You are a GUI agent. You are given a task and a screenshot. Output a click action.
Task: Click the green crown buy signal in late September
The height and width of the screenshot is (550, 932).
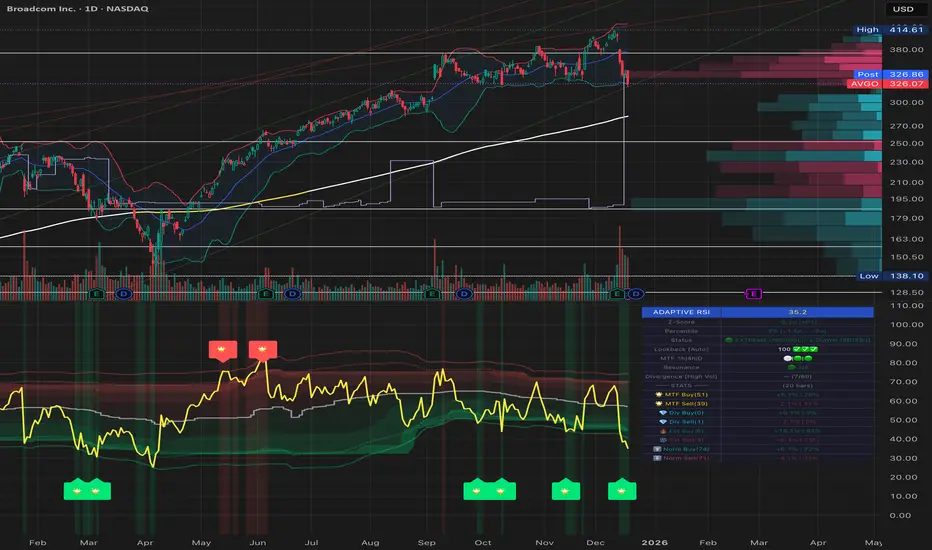click(476, 489)
